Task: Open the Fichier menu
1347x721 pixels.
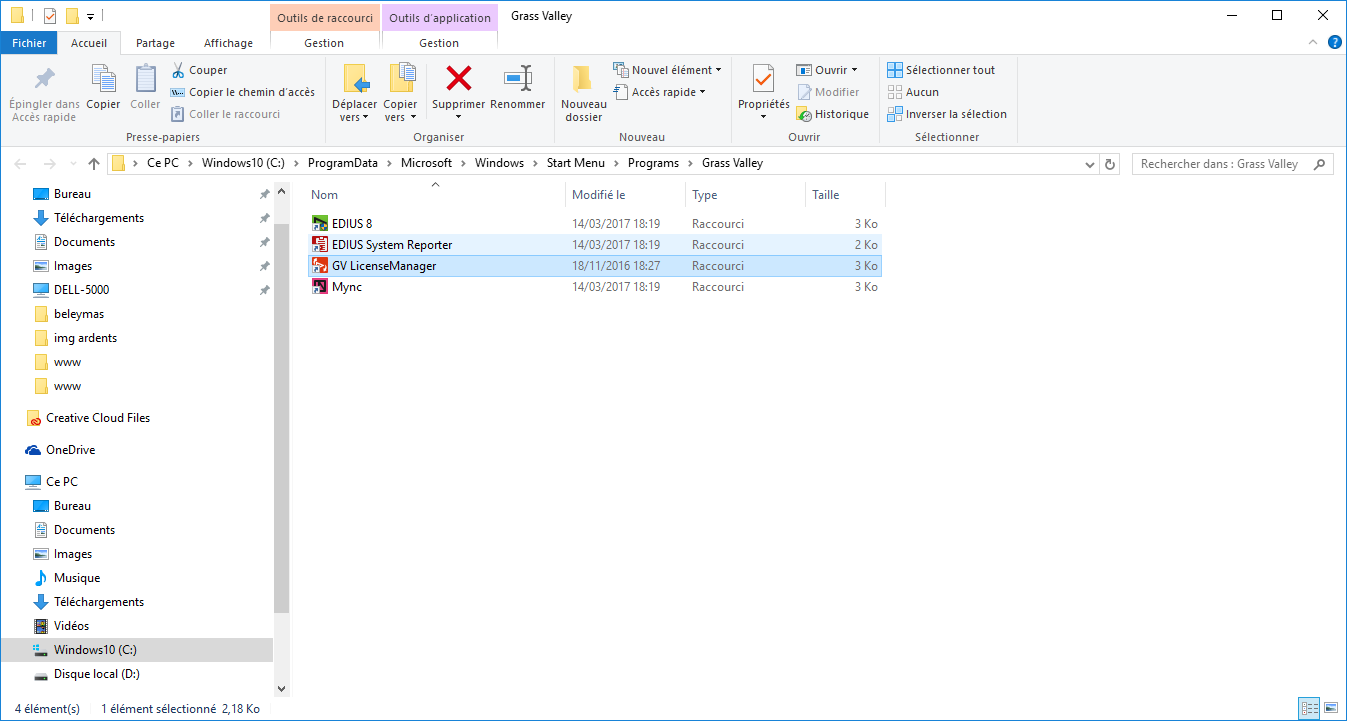Action: (x=29, y=43)
